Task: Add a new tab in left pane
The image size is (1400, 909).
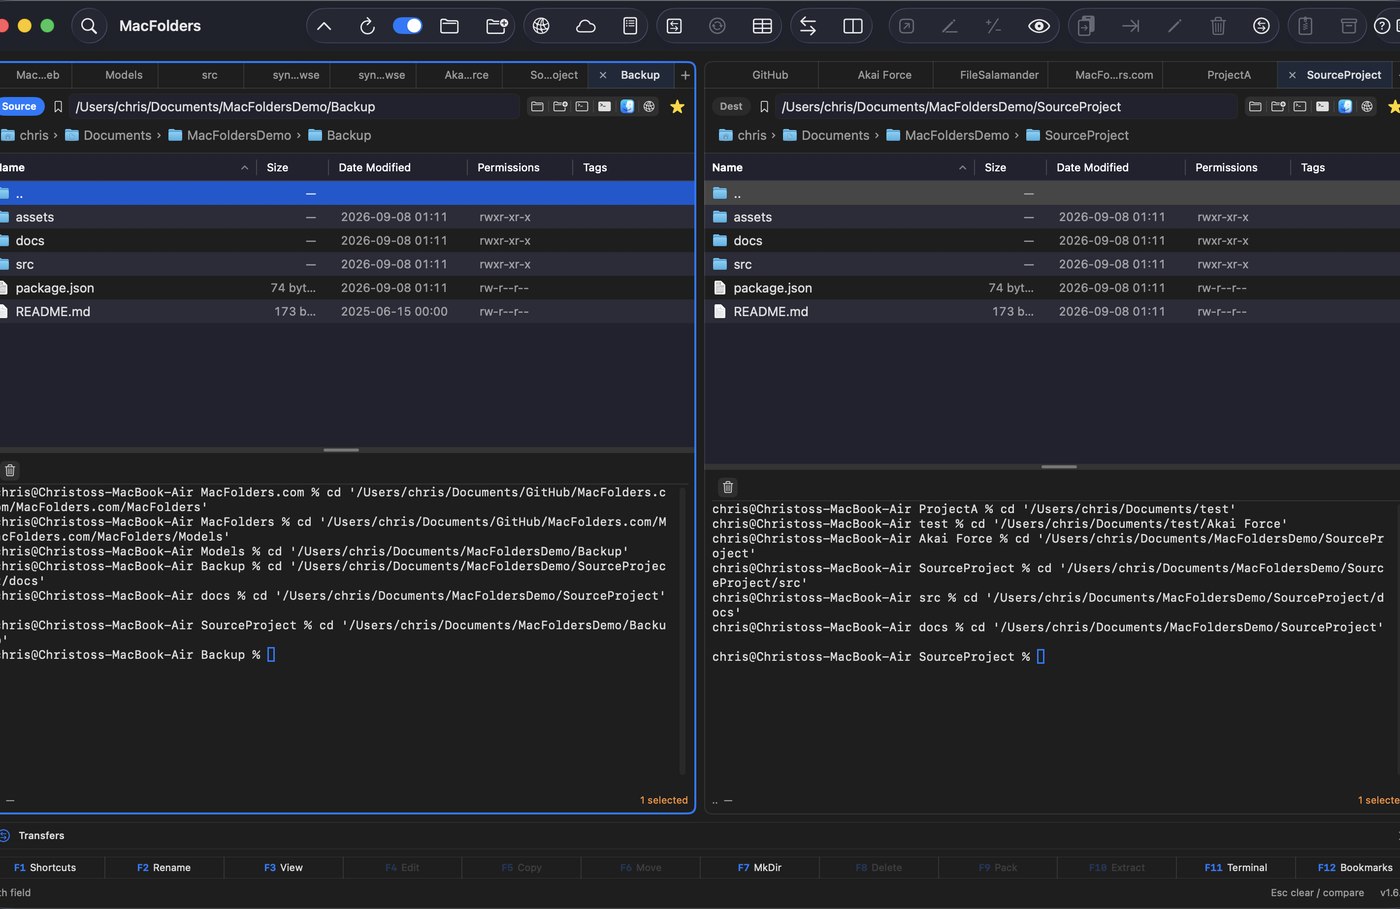Action: pyautogui.click(x=685, y=75)
